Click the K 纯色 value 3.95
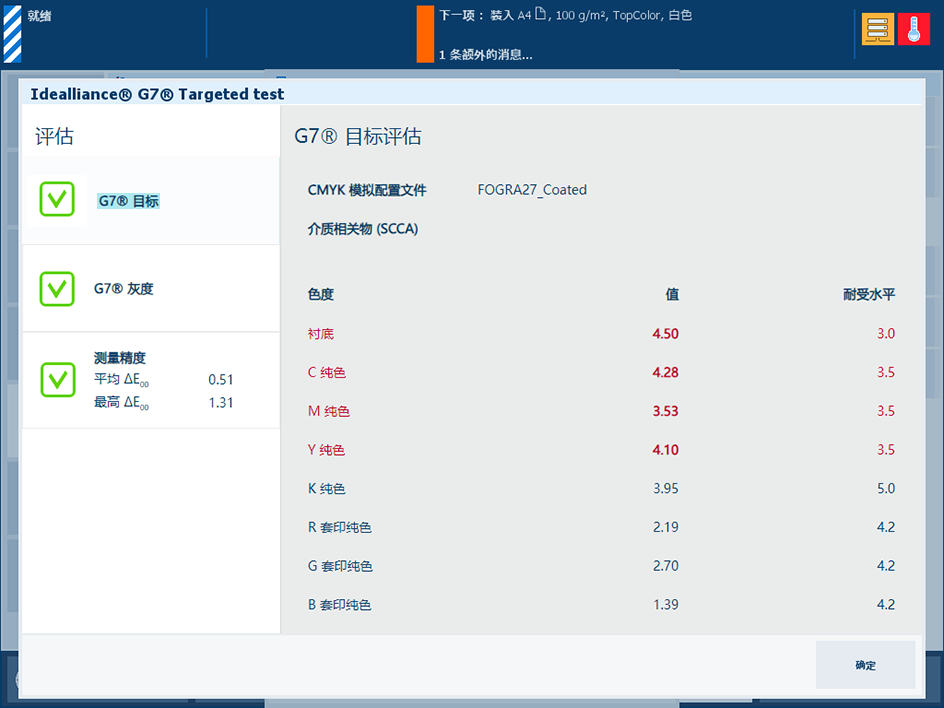 [665, 488]
